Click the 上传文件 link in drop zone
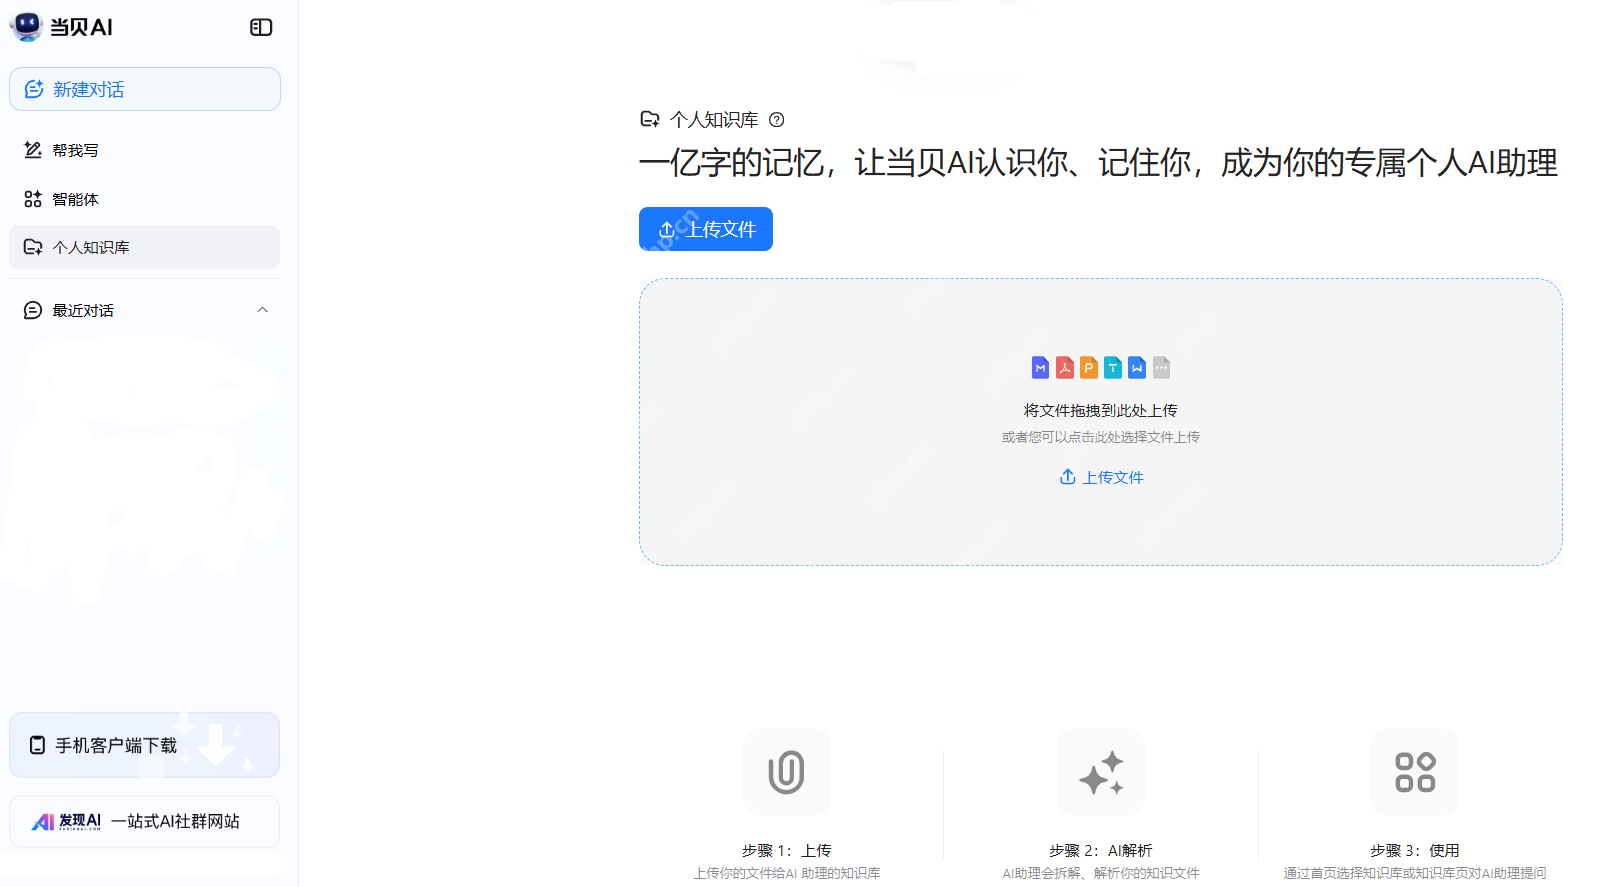 point(1101,477)
